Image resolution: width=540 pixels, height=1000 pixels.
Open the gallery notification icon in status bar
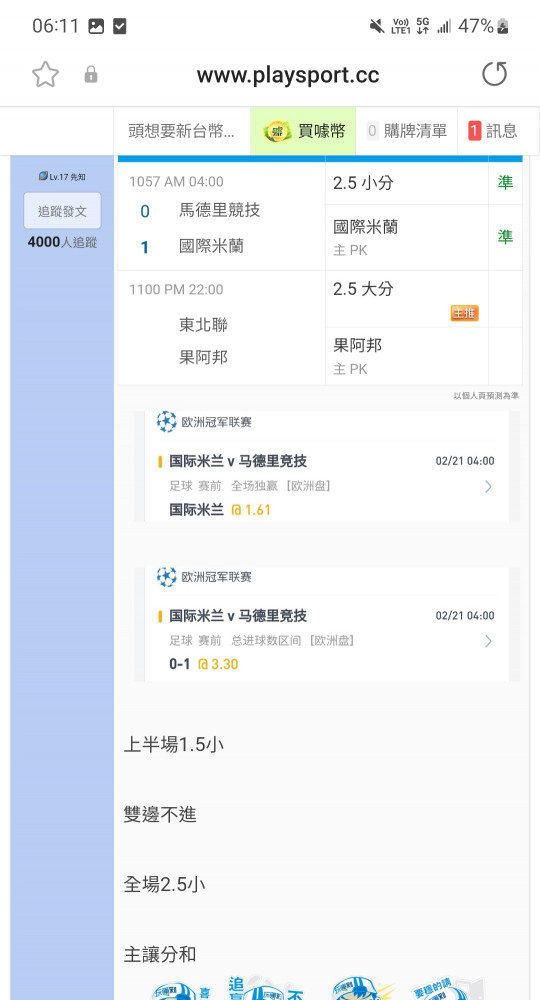pyautogui.click(x=96, y=26)
